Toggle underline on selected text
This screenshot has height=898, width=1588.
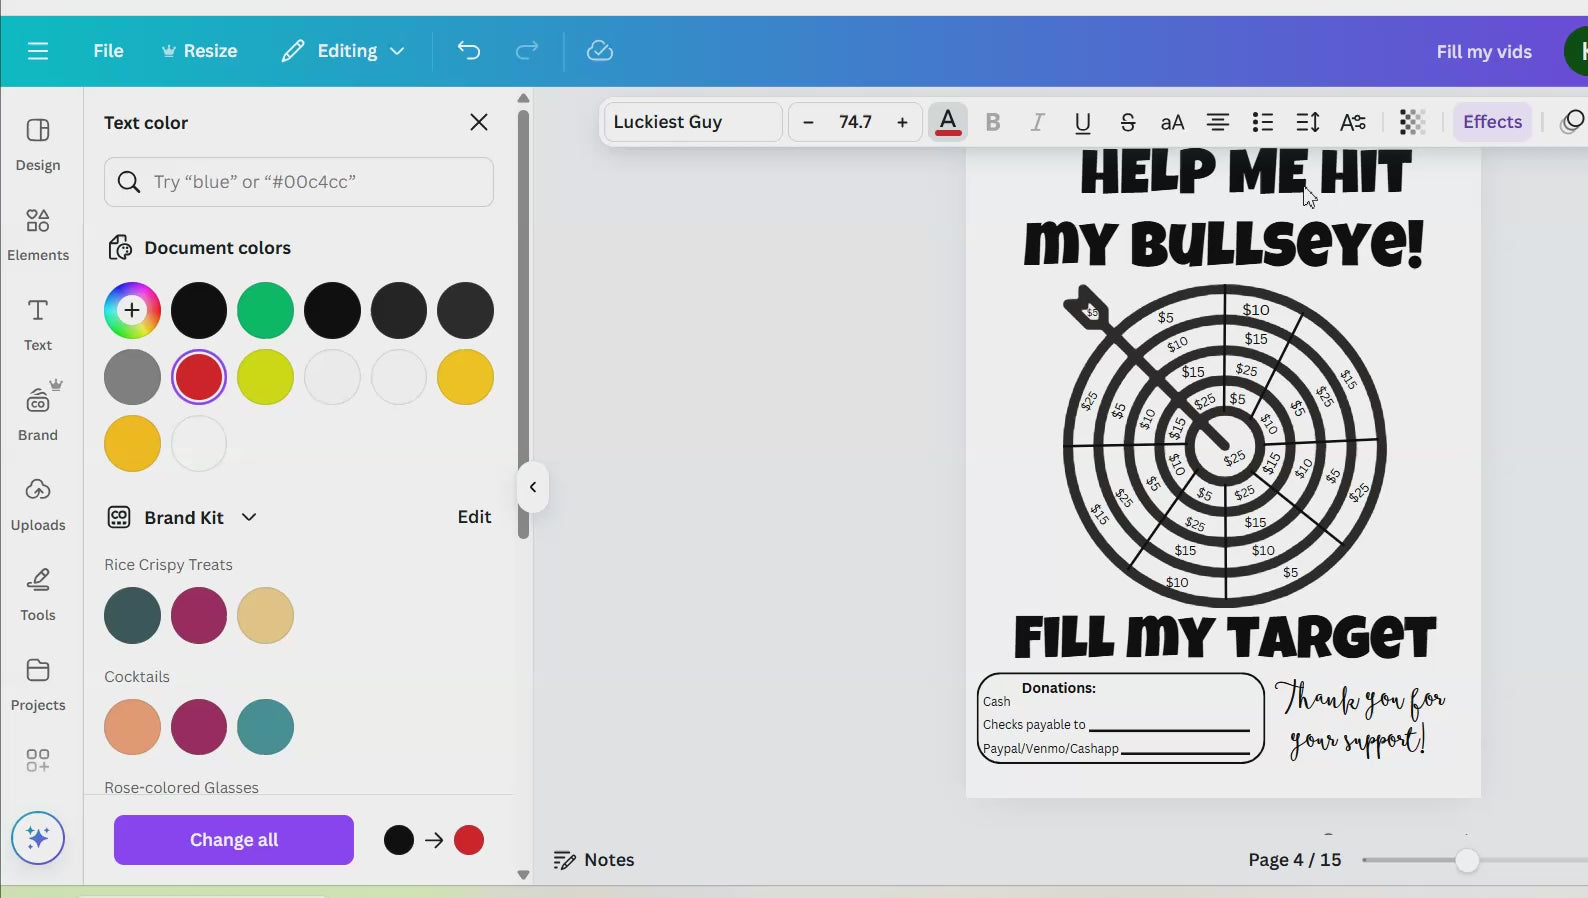click(1082, 122)
